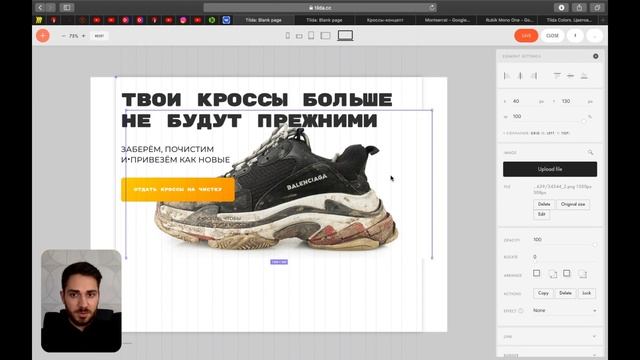This screenshot has width=640, height=360.
Task: Click the orange add element plus button
Action: 42,36
